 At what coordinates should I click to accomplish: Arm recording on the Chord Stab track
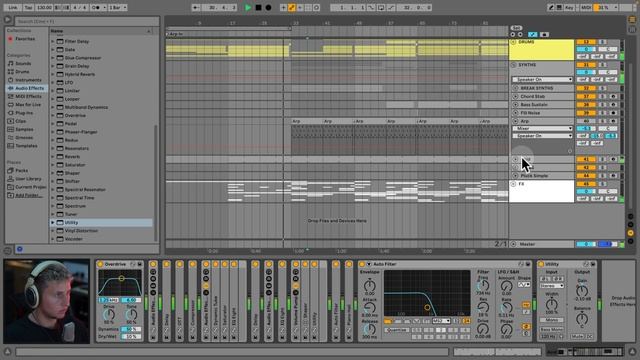[613, 96]
